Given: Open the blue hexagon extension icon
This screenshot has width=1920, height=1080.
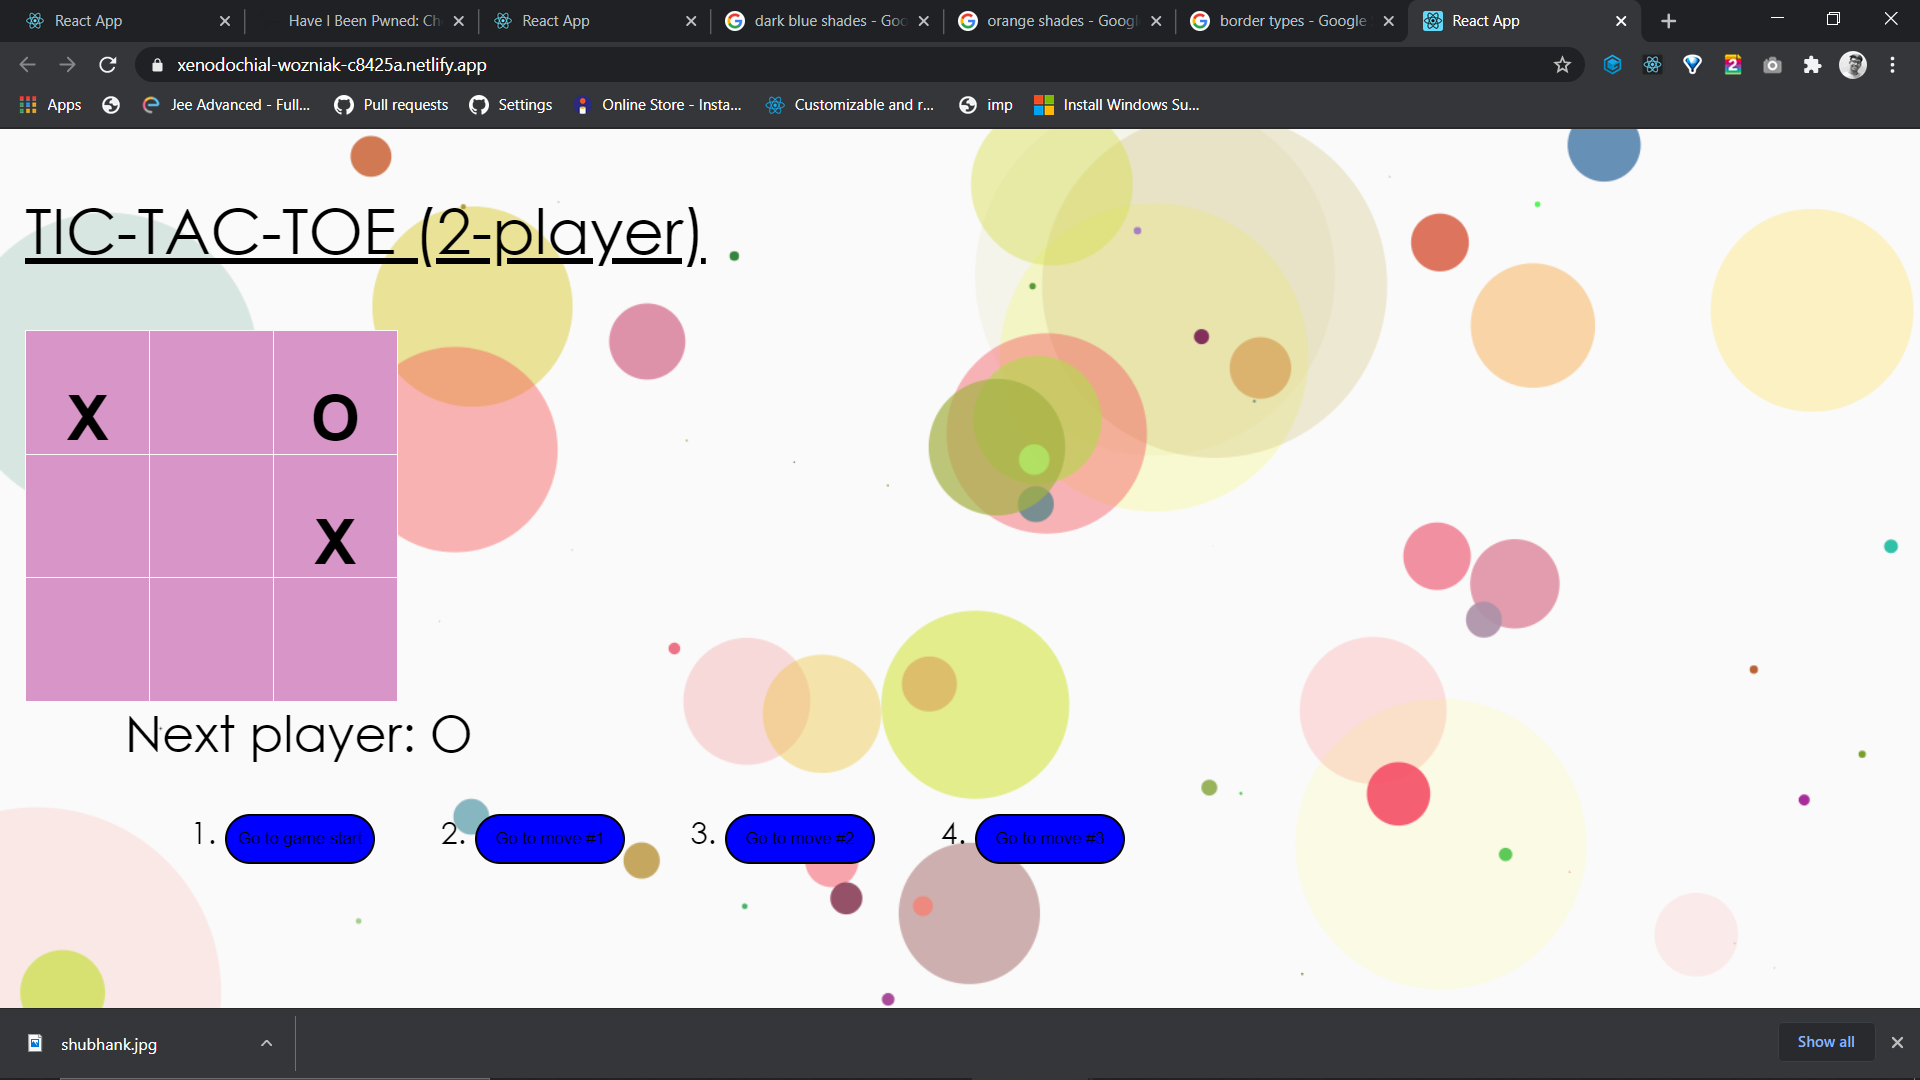Looking at the screenshot, I should pos(1612,65).
